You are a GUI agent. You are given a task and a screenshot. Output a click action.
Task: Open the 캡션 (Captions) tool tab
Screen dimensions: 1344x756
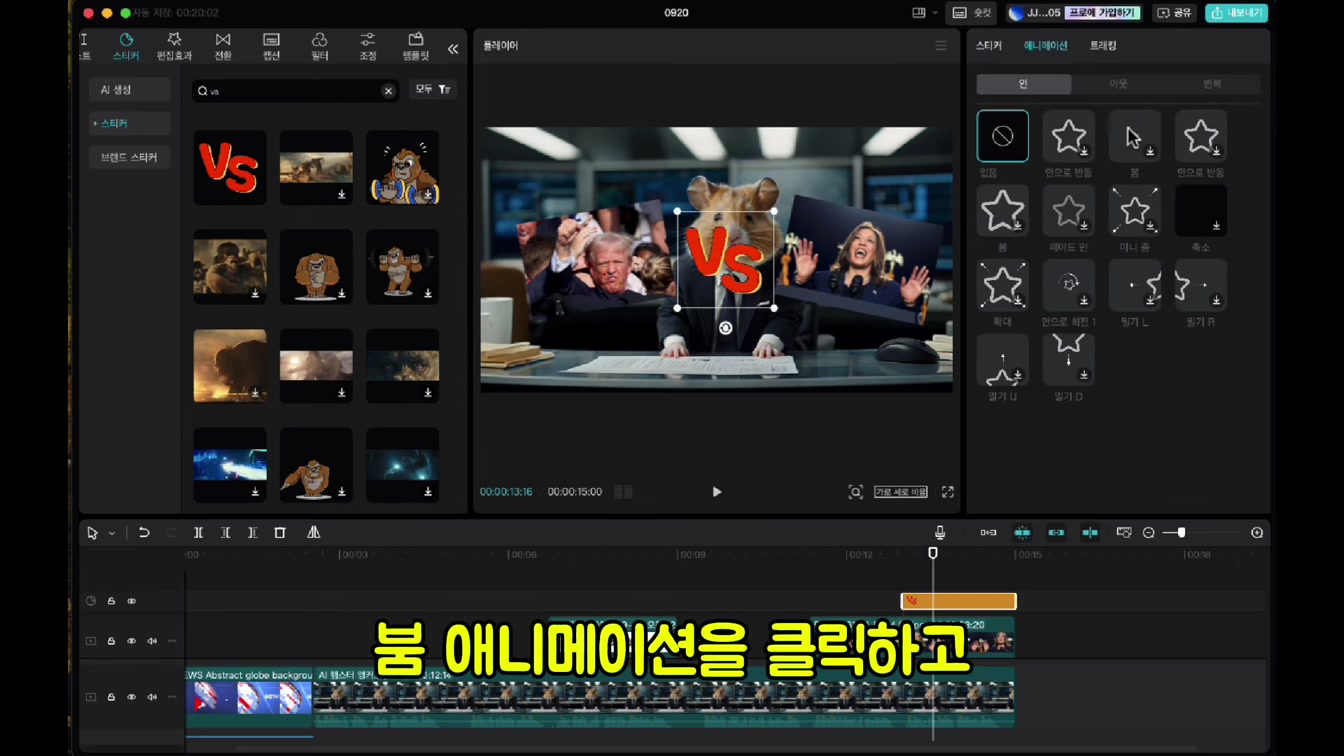click(271, 46)
